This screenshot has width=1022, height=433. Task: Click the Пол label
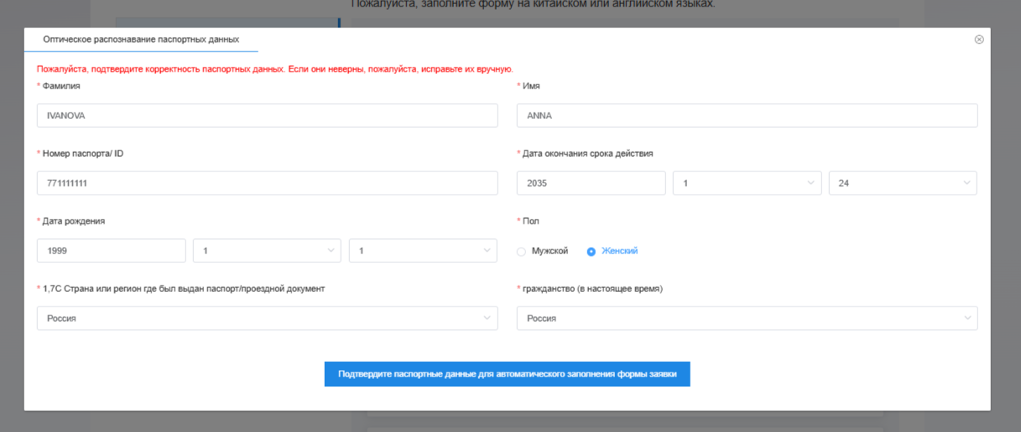click(531, 221)
